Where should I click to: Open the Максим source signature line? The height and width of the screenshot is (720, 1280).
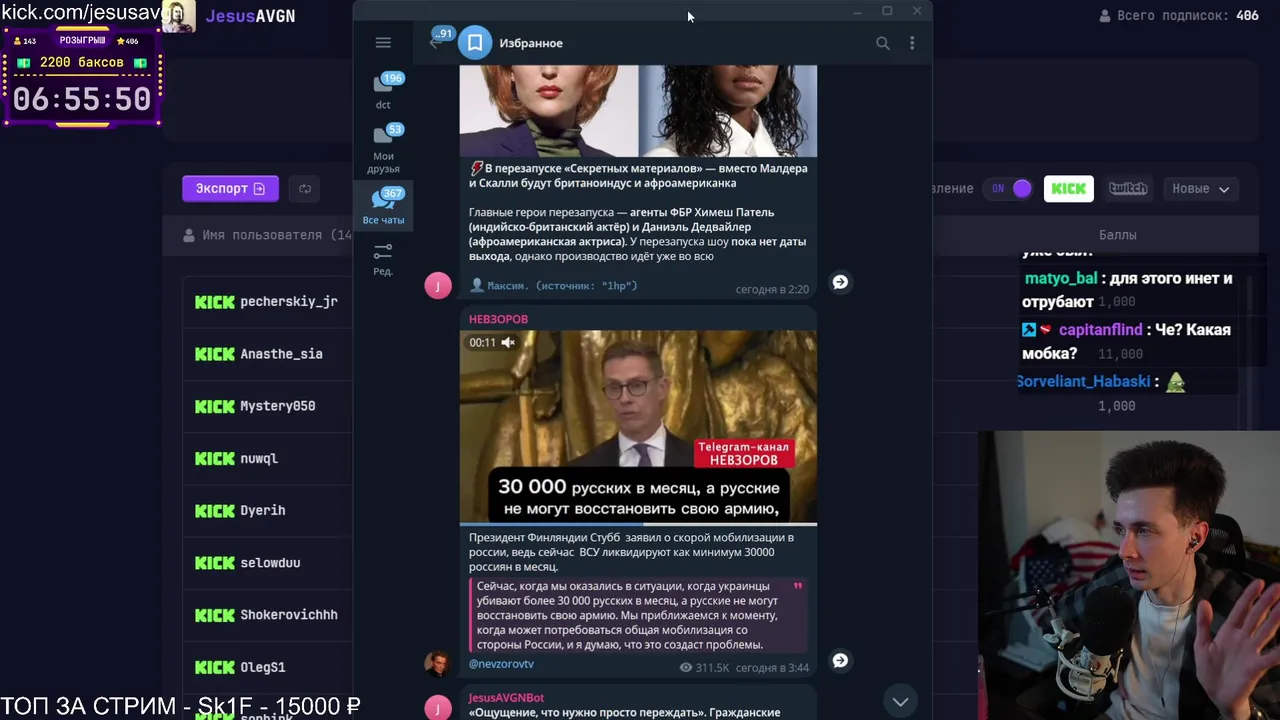[553, 286]
